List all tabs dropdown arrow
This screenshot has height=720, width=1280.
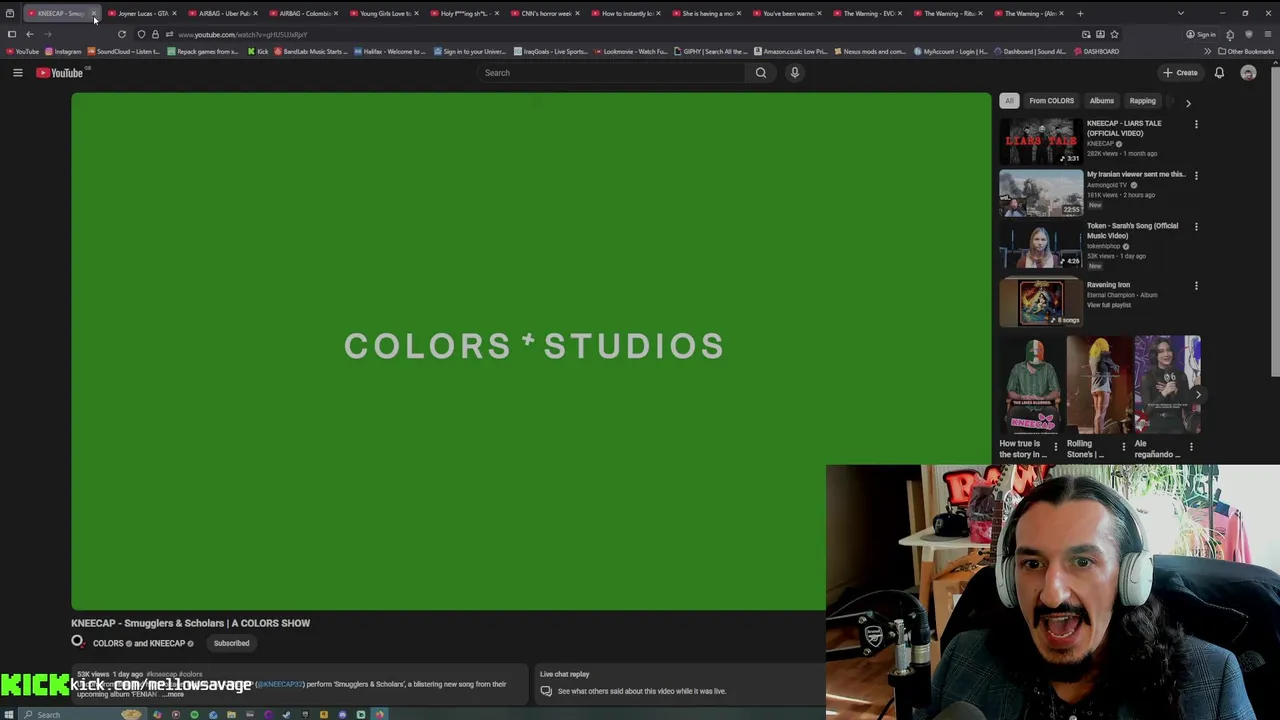[1180, 14]
